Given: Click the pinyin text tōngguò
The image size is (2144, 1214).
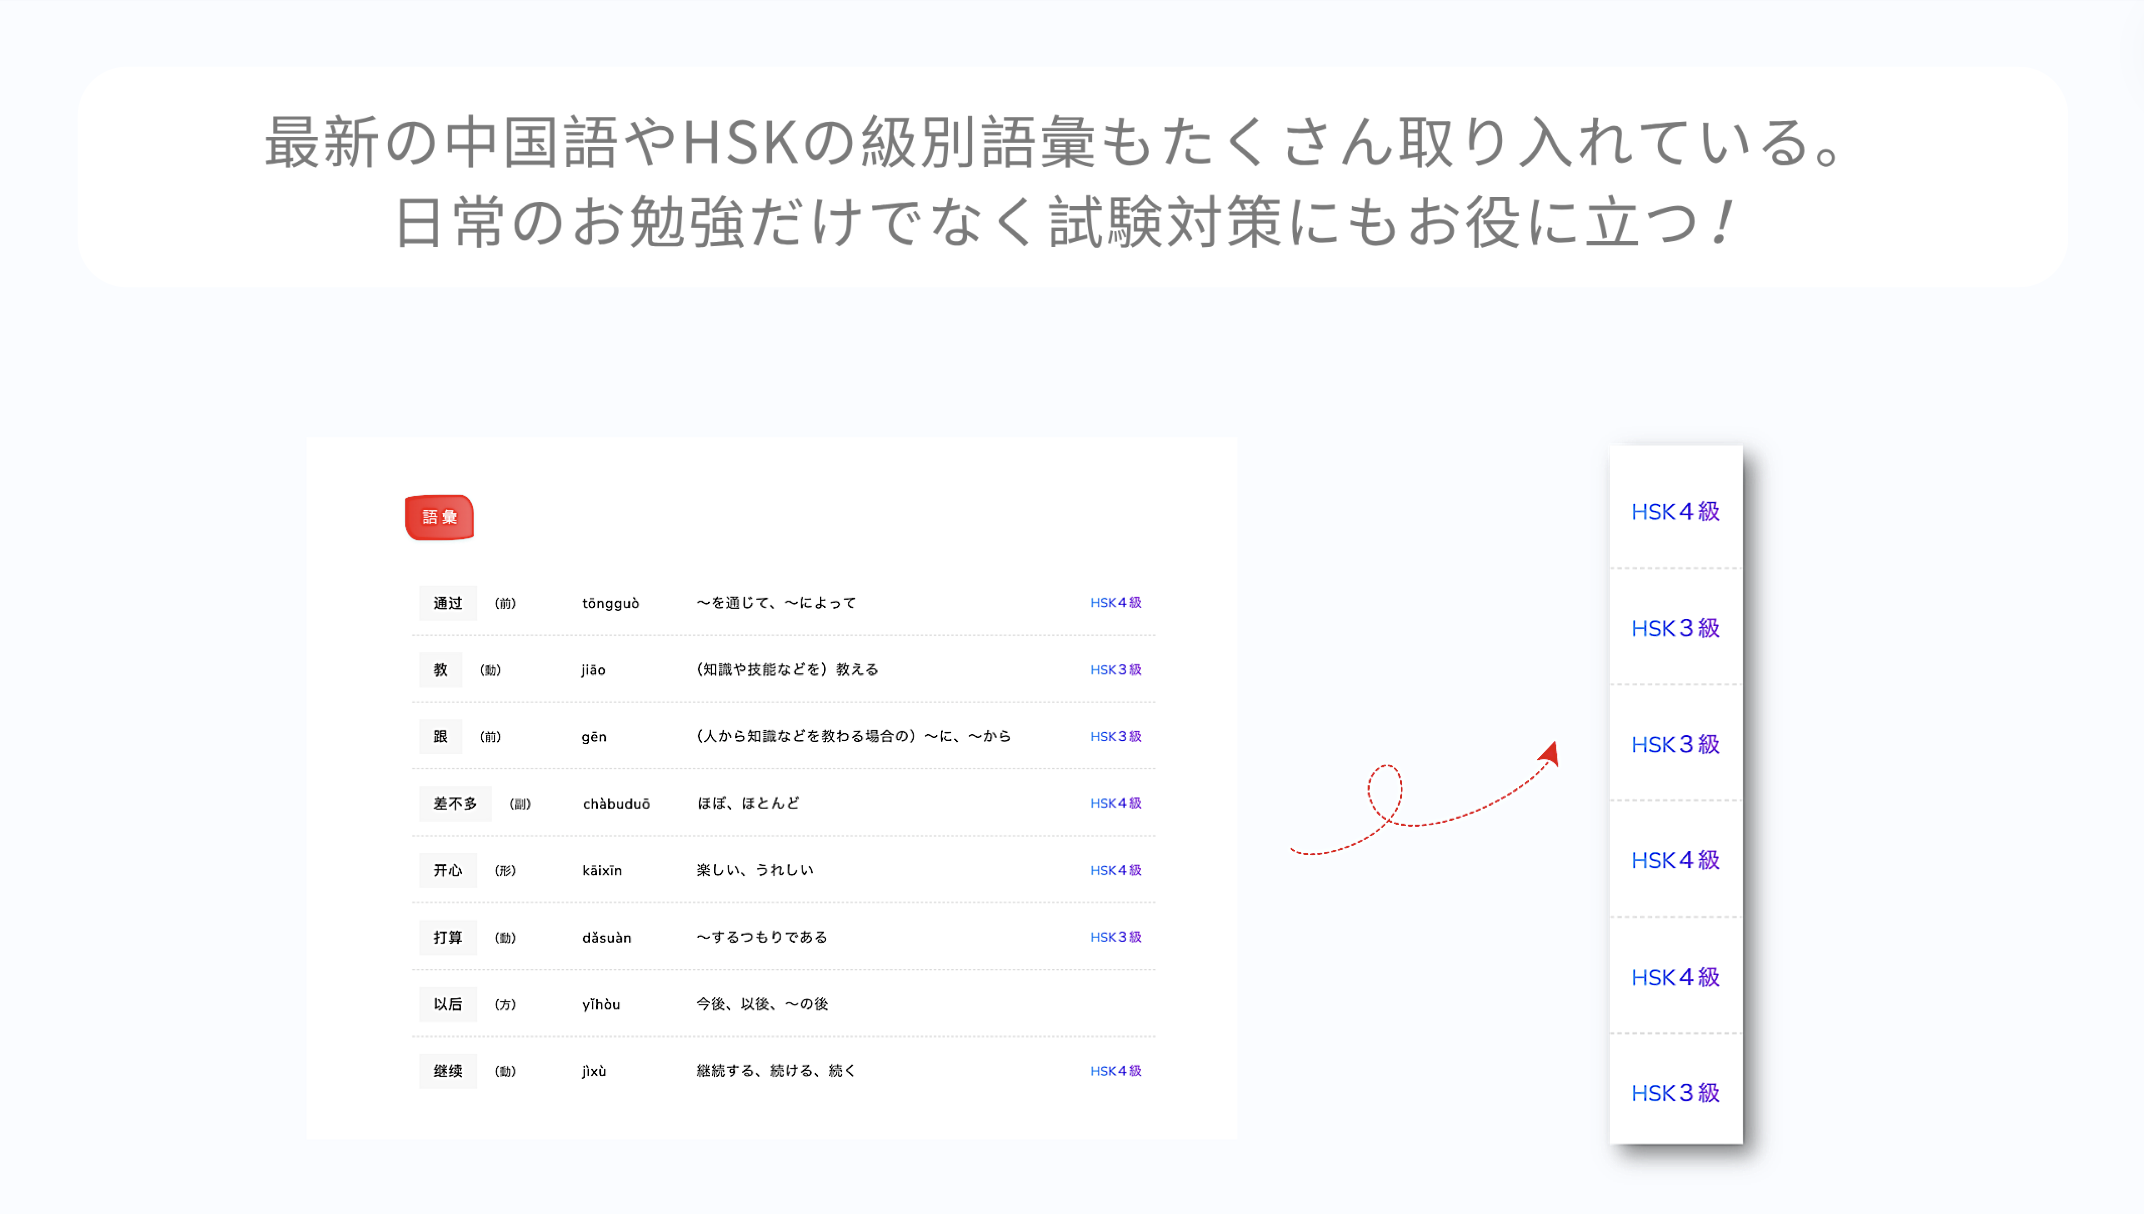Looking at the screenshot, I should coord(611,602).
